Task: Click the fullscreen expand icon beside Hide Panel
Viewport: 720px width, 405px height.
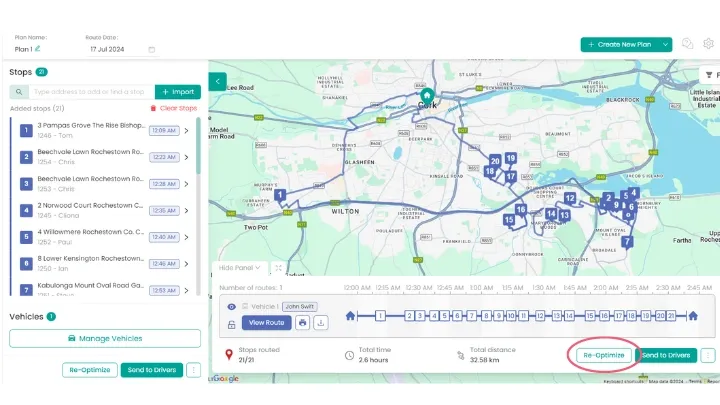Action: coord(278,268)
